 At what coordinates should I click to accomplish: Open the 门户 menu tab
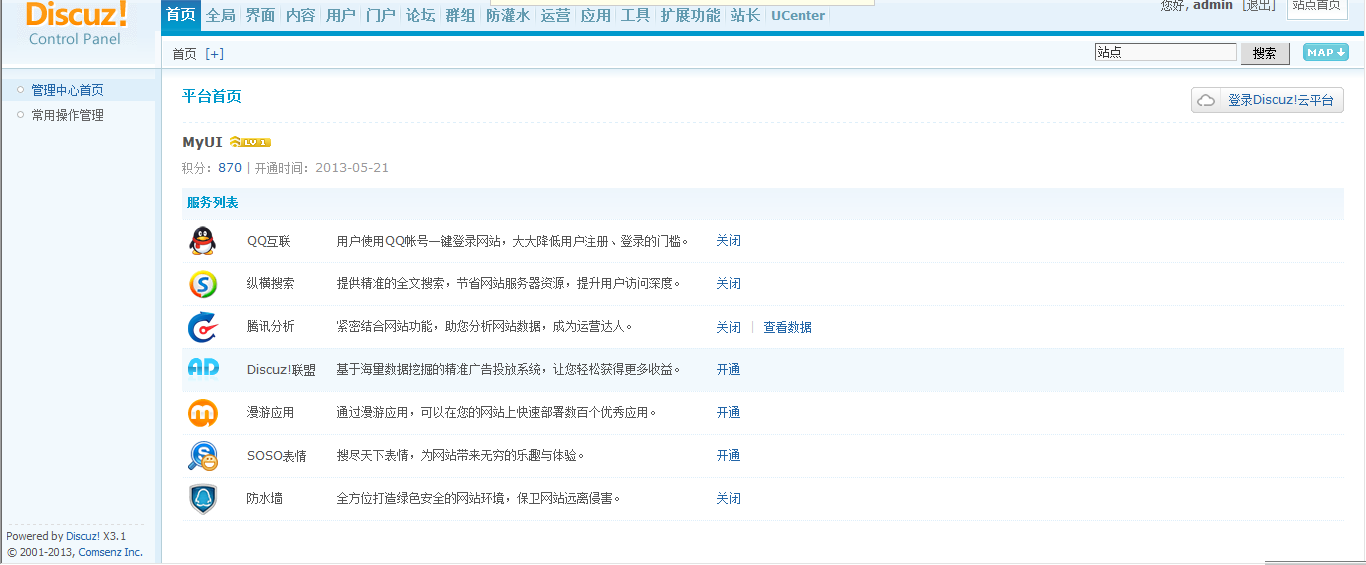[380, 15]
